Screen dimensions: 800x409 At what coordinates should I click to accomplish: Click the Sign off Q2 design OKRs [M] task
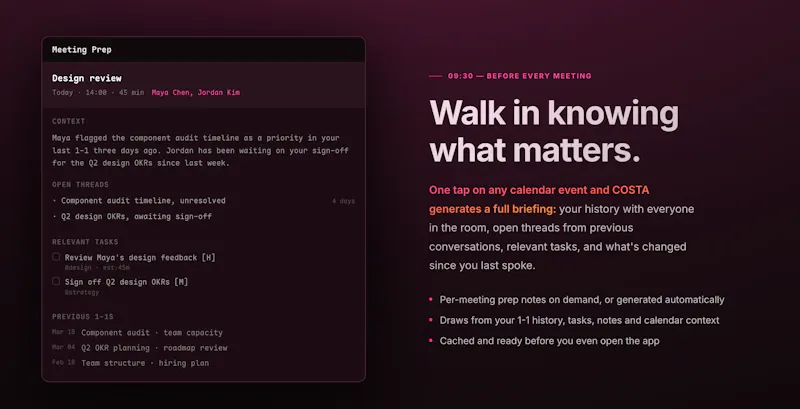pos(126,282)
